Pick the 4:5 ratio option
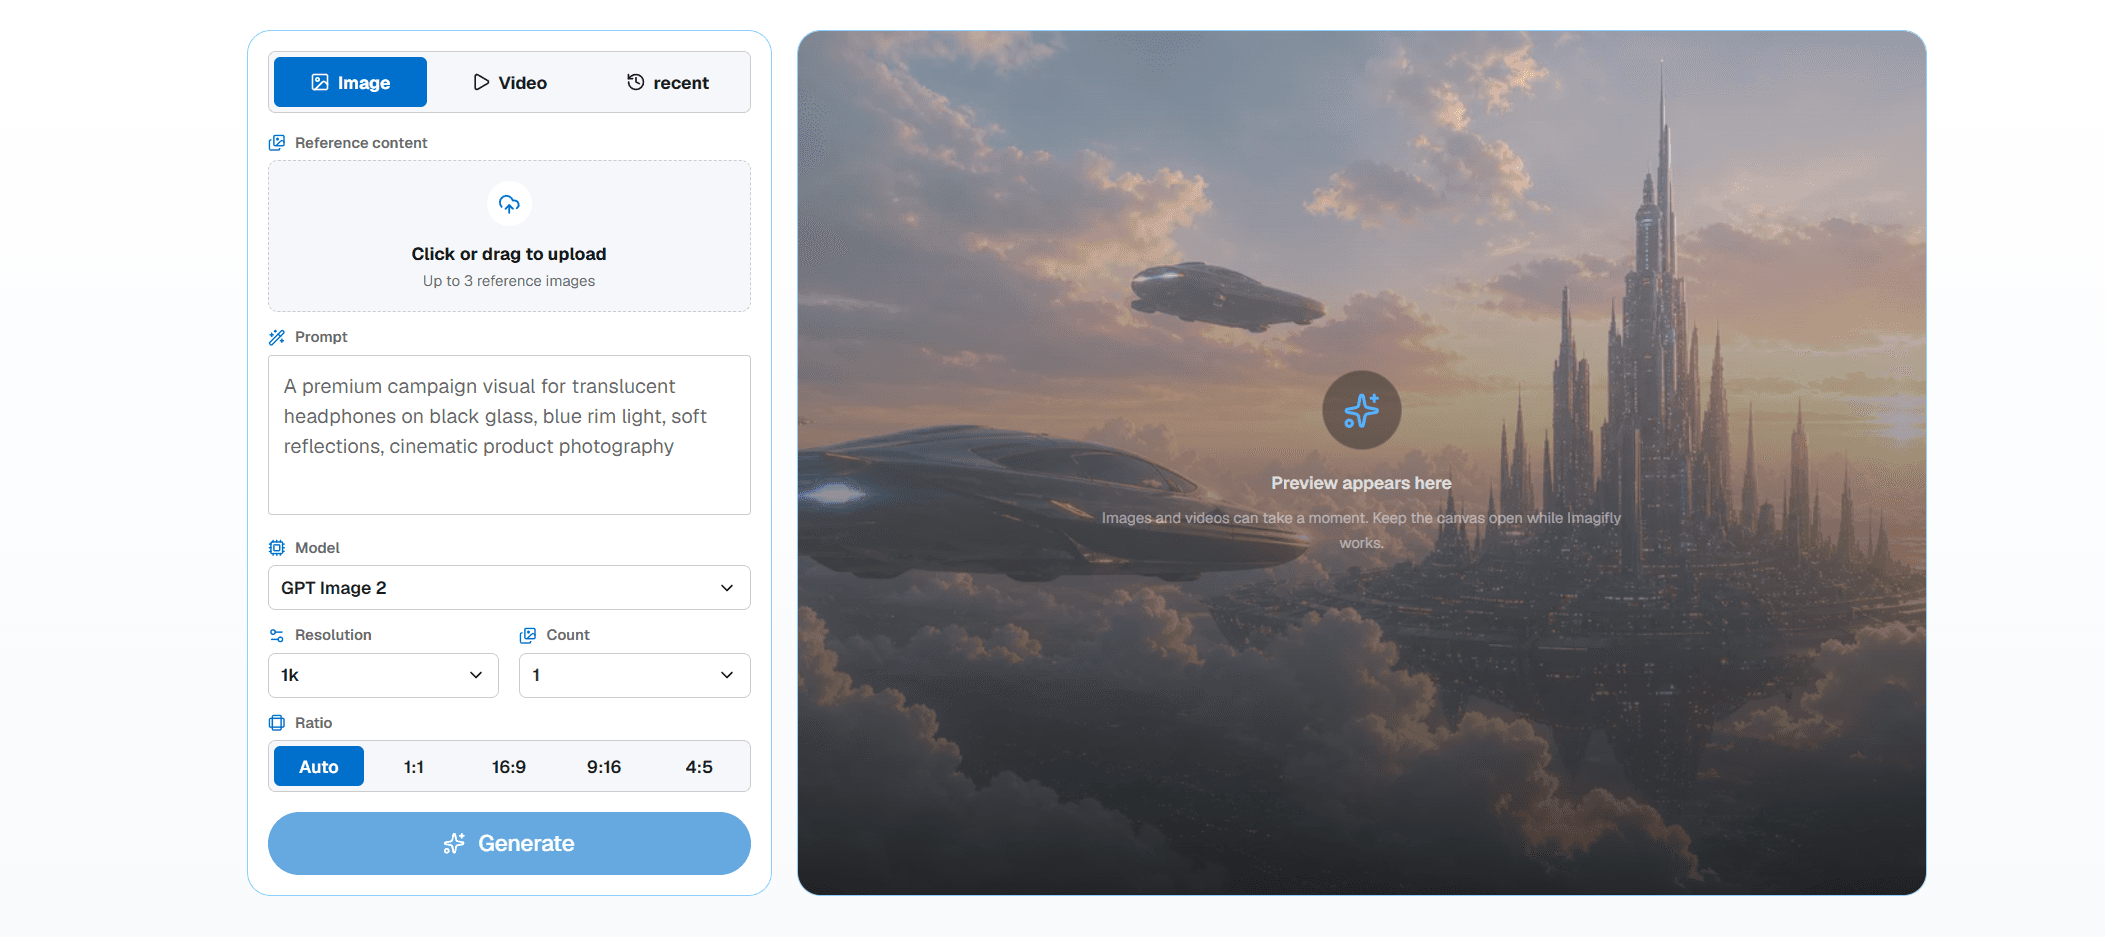2105x937 pixels. 699,766
